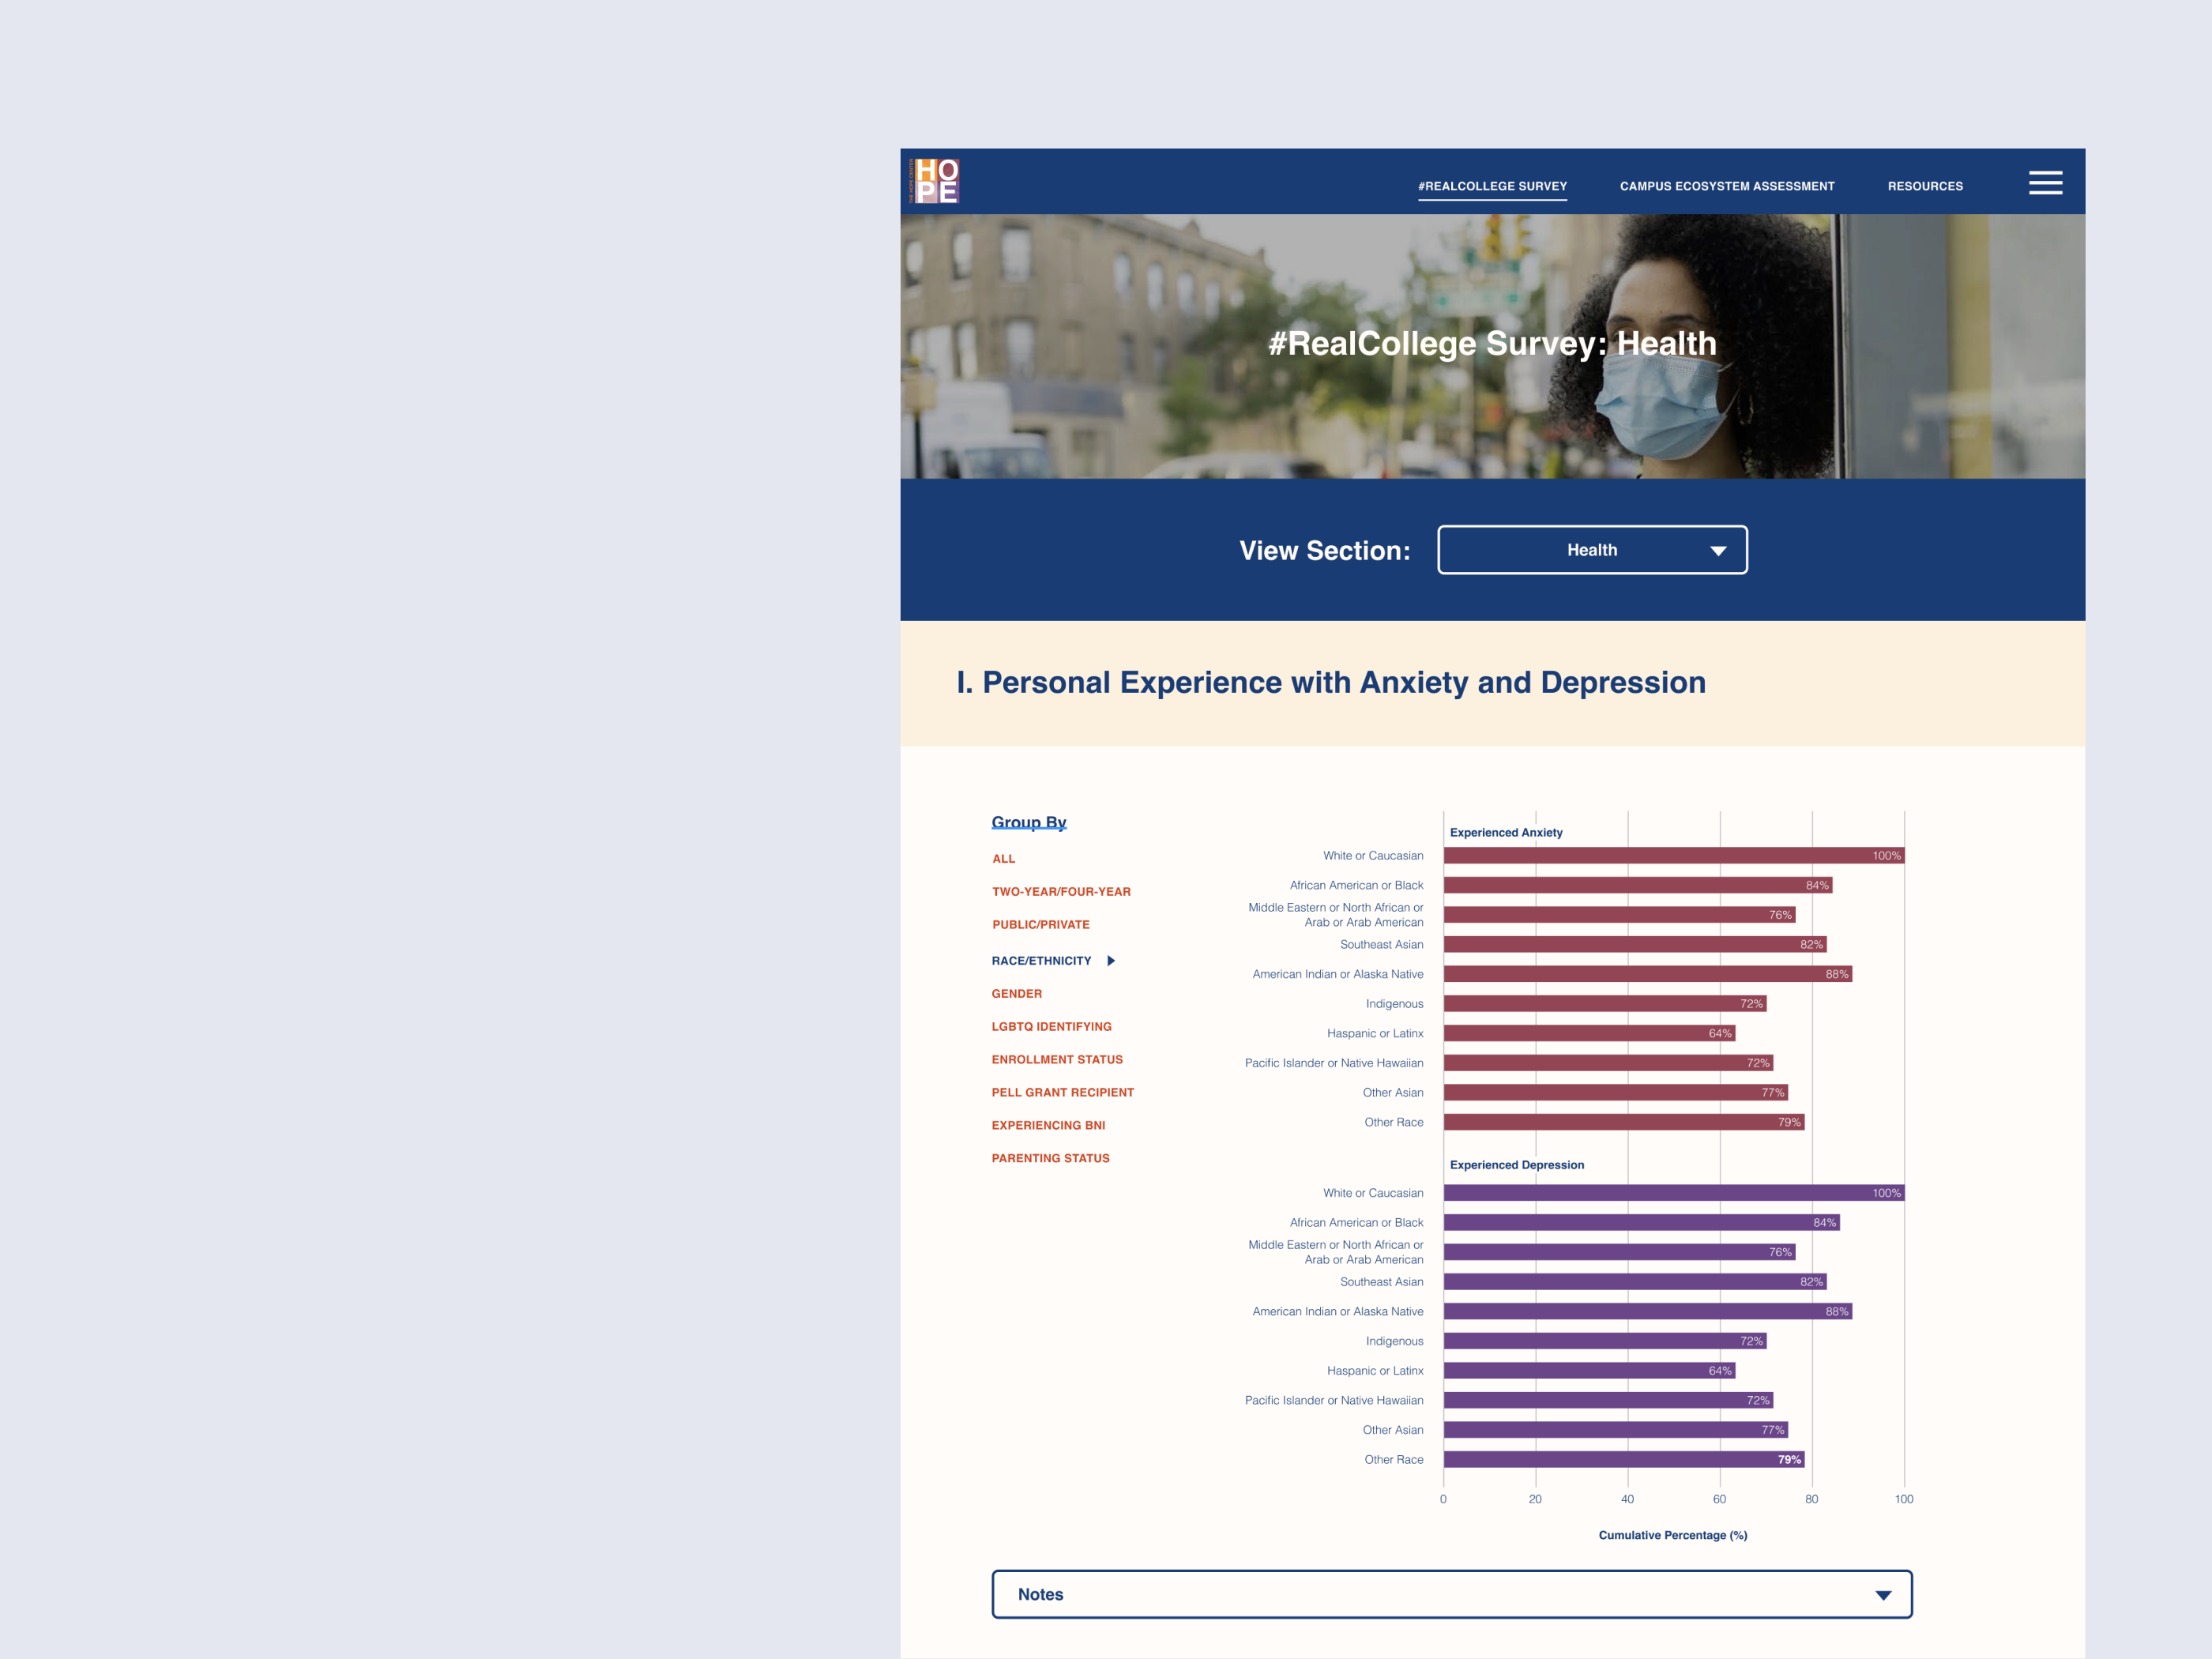Group by ALL
Viewport: 2212px width, 1659px height.
pyautogui.click(x=1003, y=859)
